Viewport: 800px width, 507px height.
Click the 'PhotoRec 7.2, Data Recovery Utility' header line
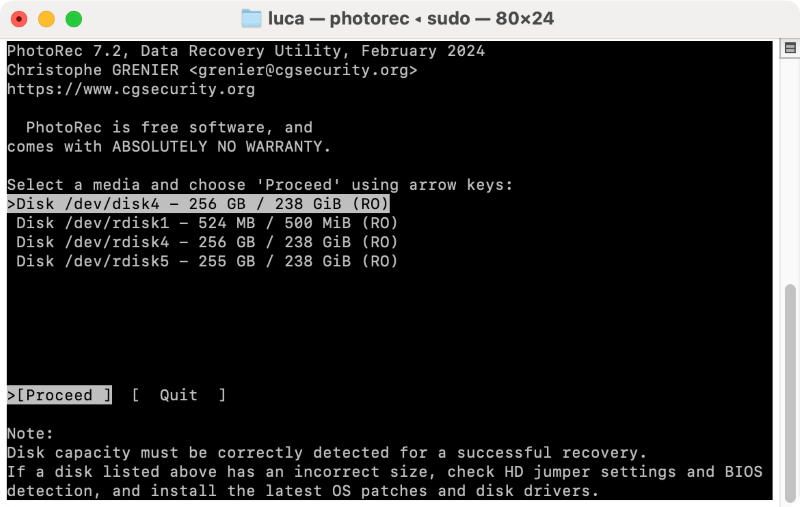click(x=246, y=51)
